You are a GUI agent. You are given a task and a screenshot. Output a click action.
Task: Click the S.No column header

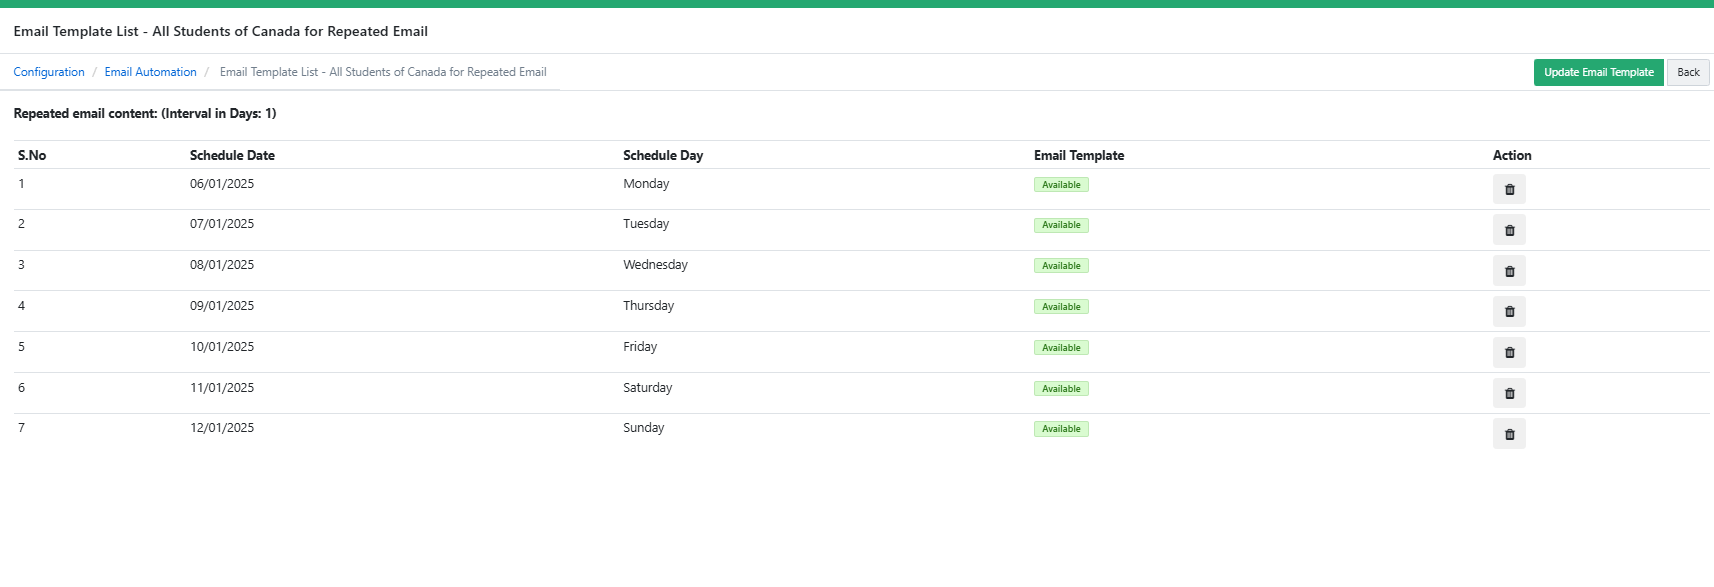[x=32, y=155]
